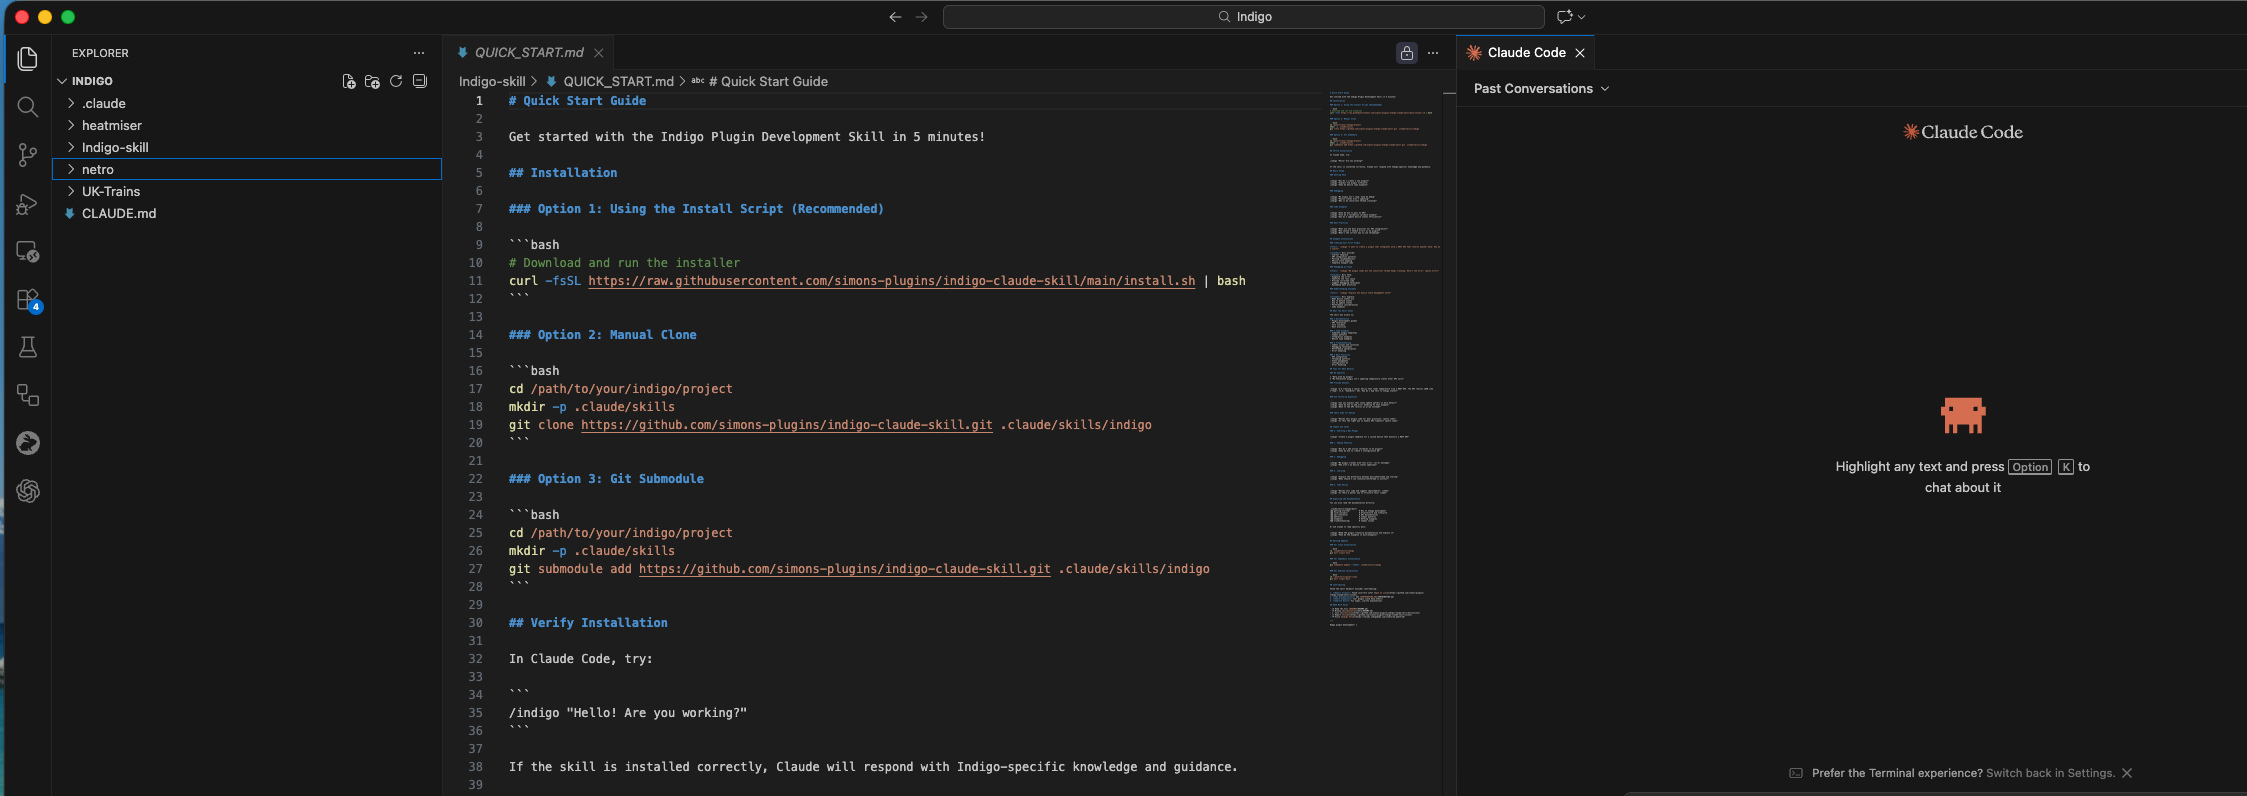Close the Claude Code panel tab
The width and height of the screenshot is (2247, 796).
(x=1580, y=53)
